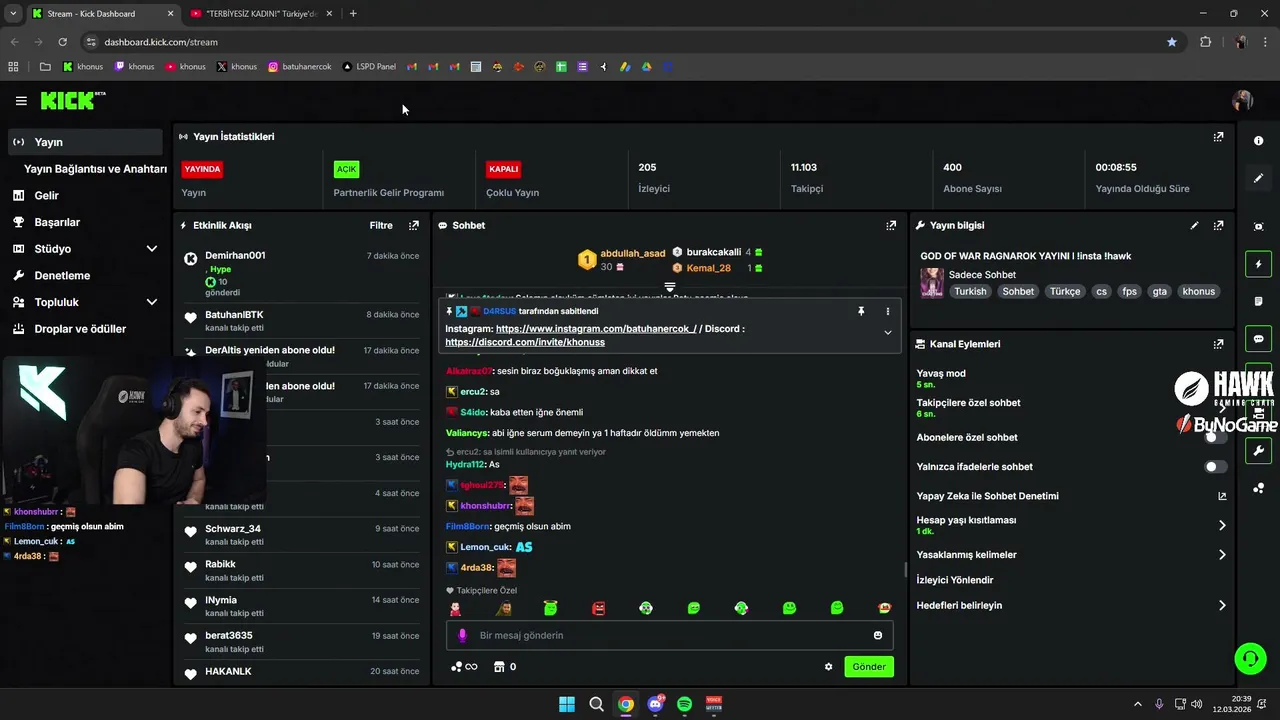
Task: Click the info icon in right sidebar
Action: pyautogui.click(x=1258, y=141)
